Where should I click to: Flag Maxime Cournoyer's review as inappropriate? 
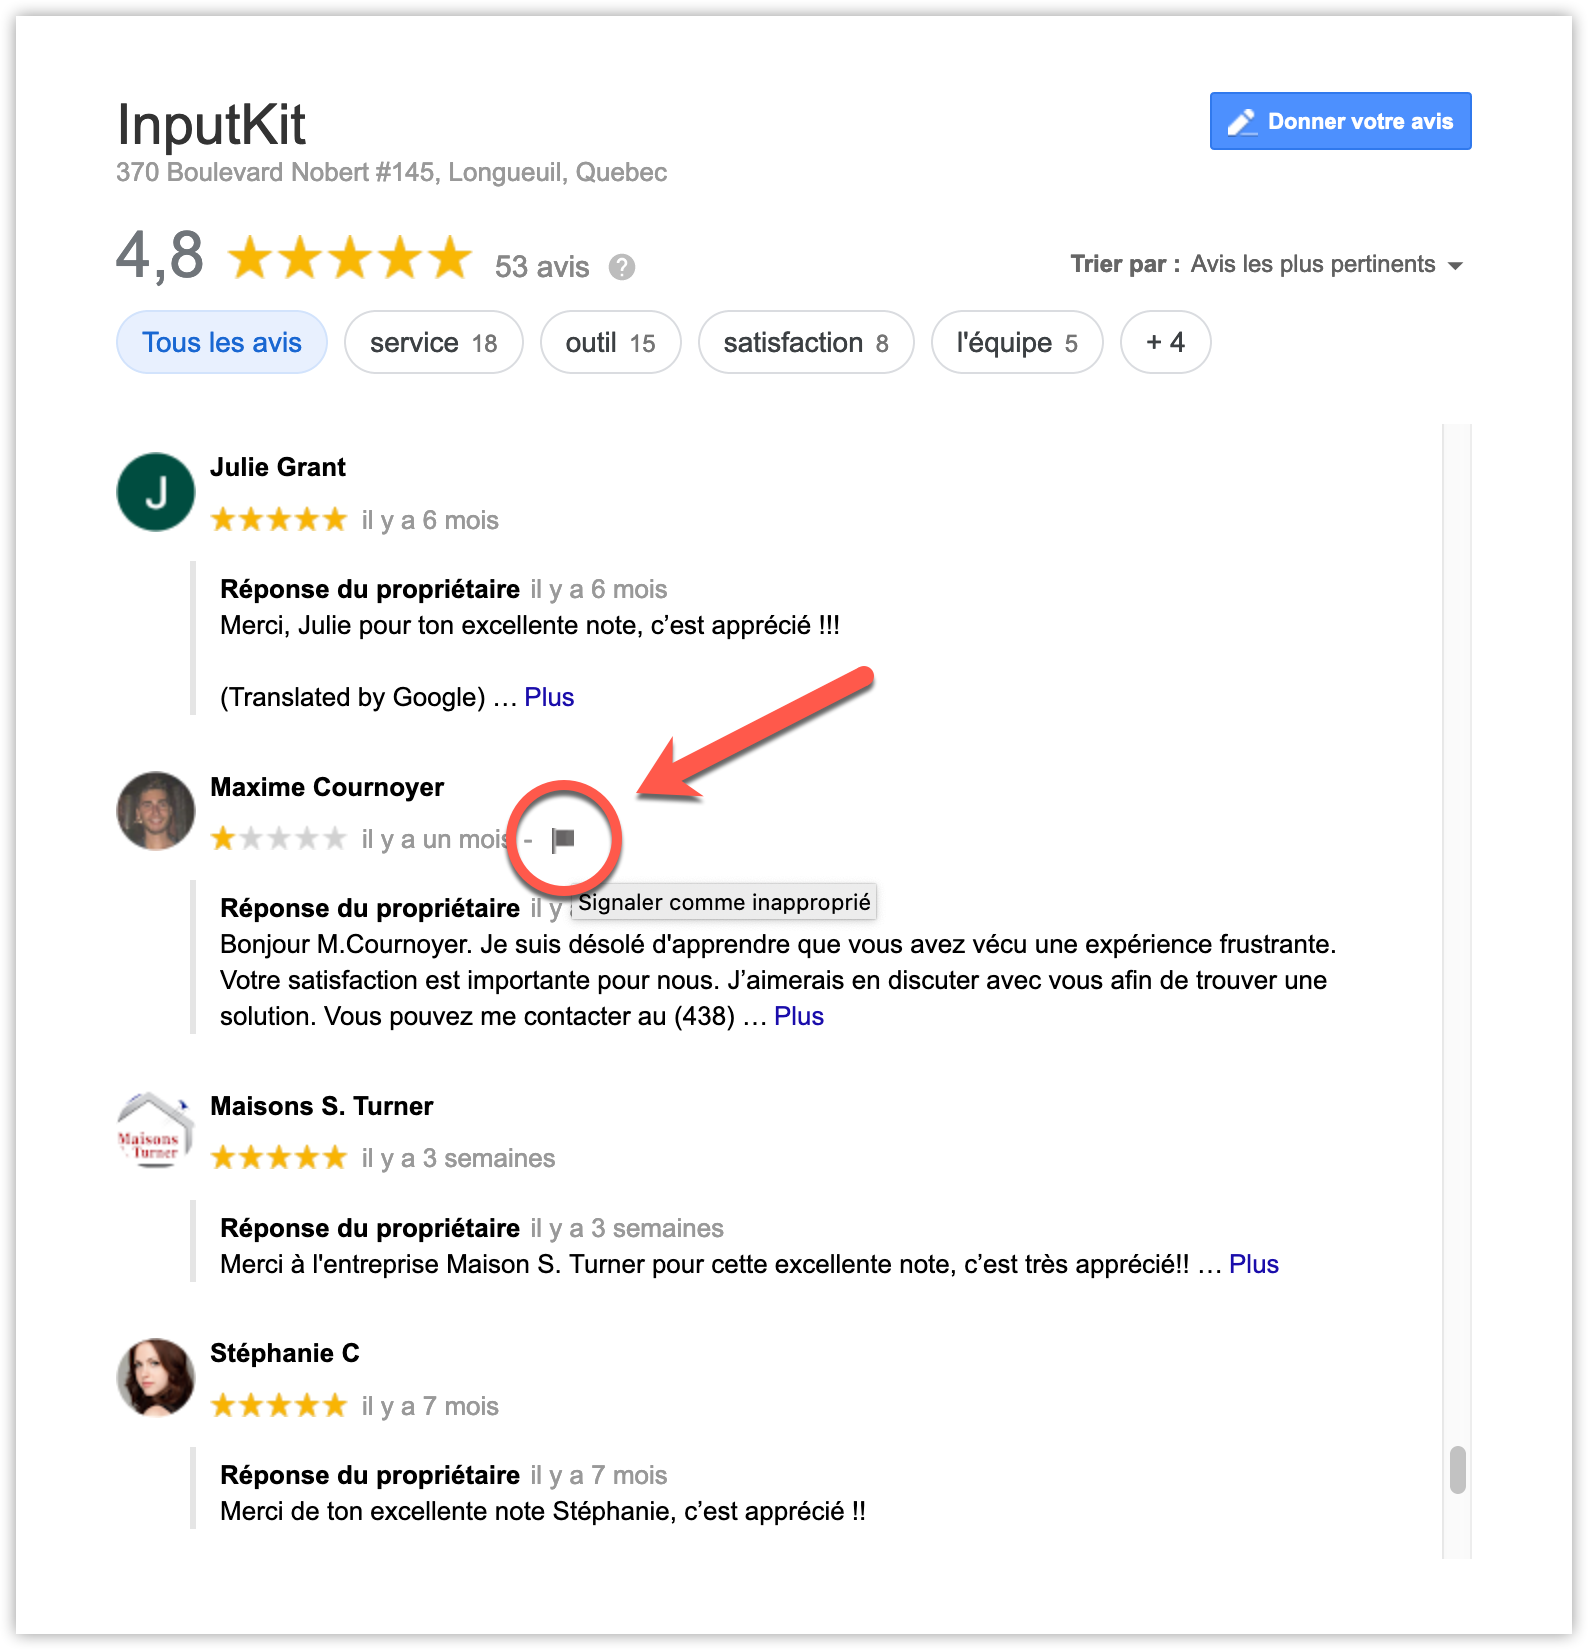[x=564, y=839]
